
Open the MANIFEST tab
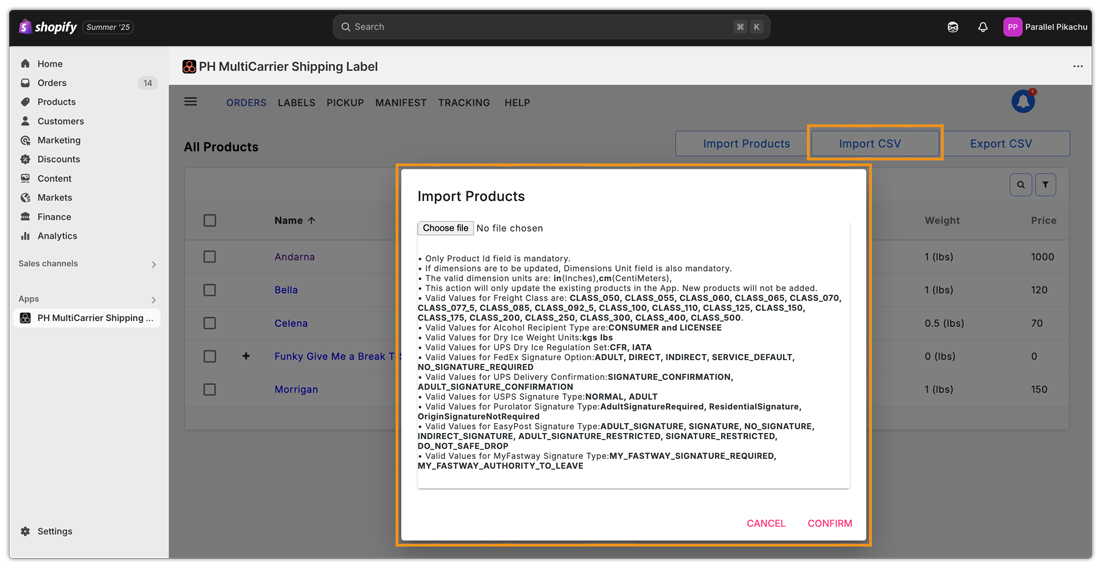[401, 102]
